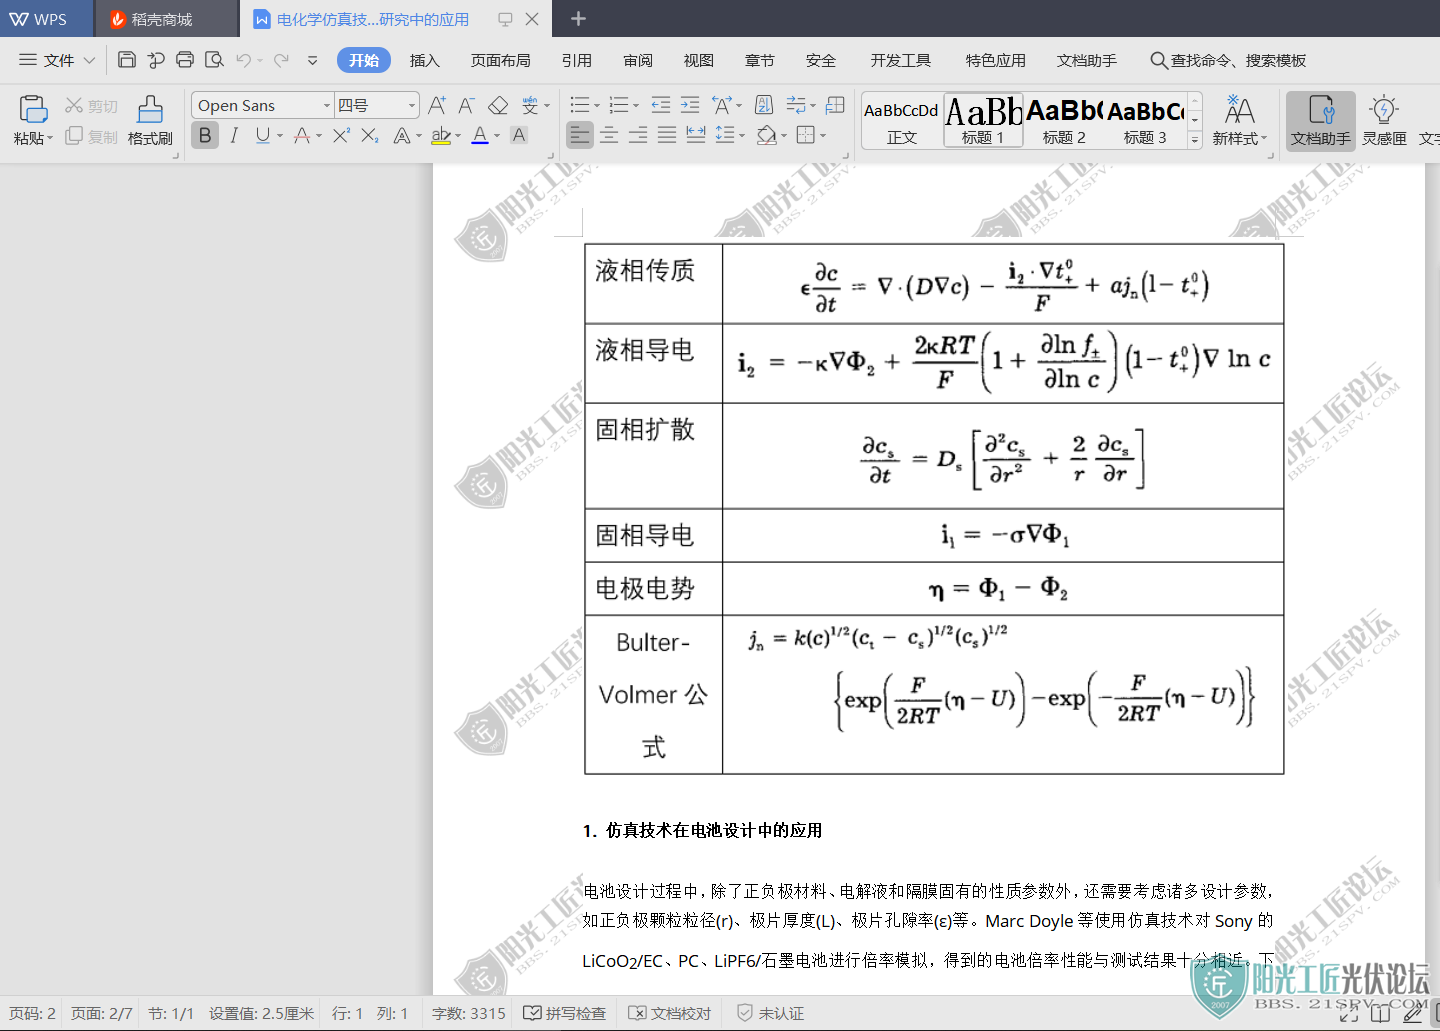
Task: Apply the 标题 1 style
Action: click(x=983, y=121)
